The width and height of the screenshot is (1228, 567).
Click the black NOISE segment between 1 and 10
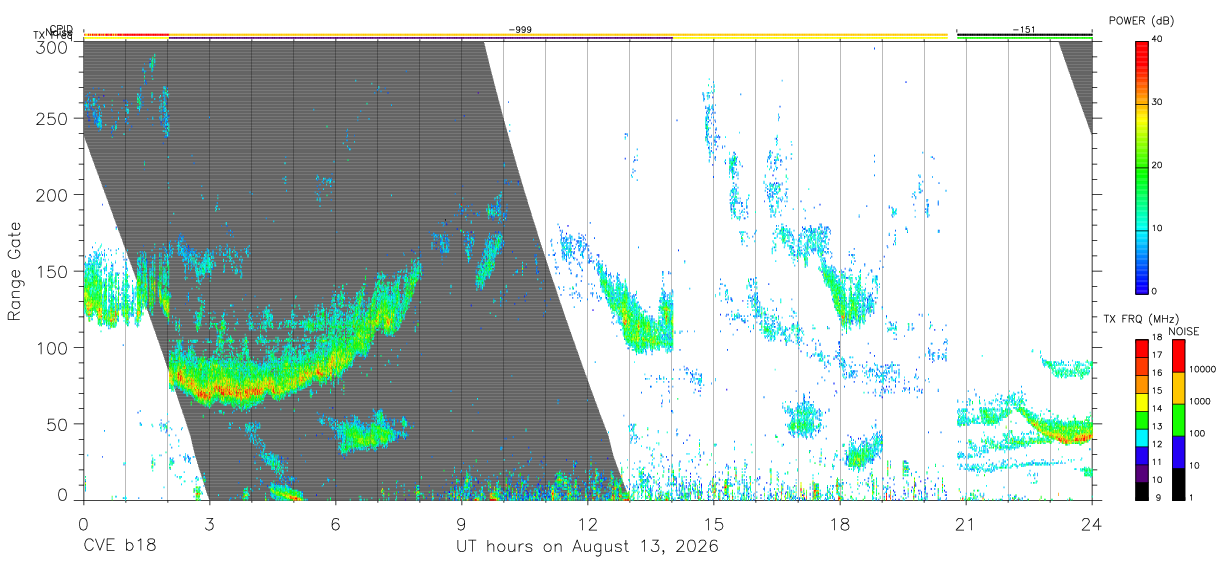[1178, 483]
